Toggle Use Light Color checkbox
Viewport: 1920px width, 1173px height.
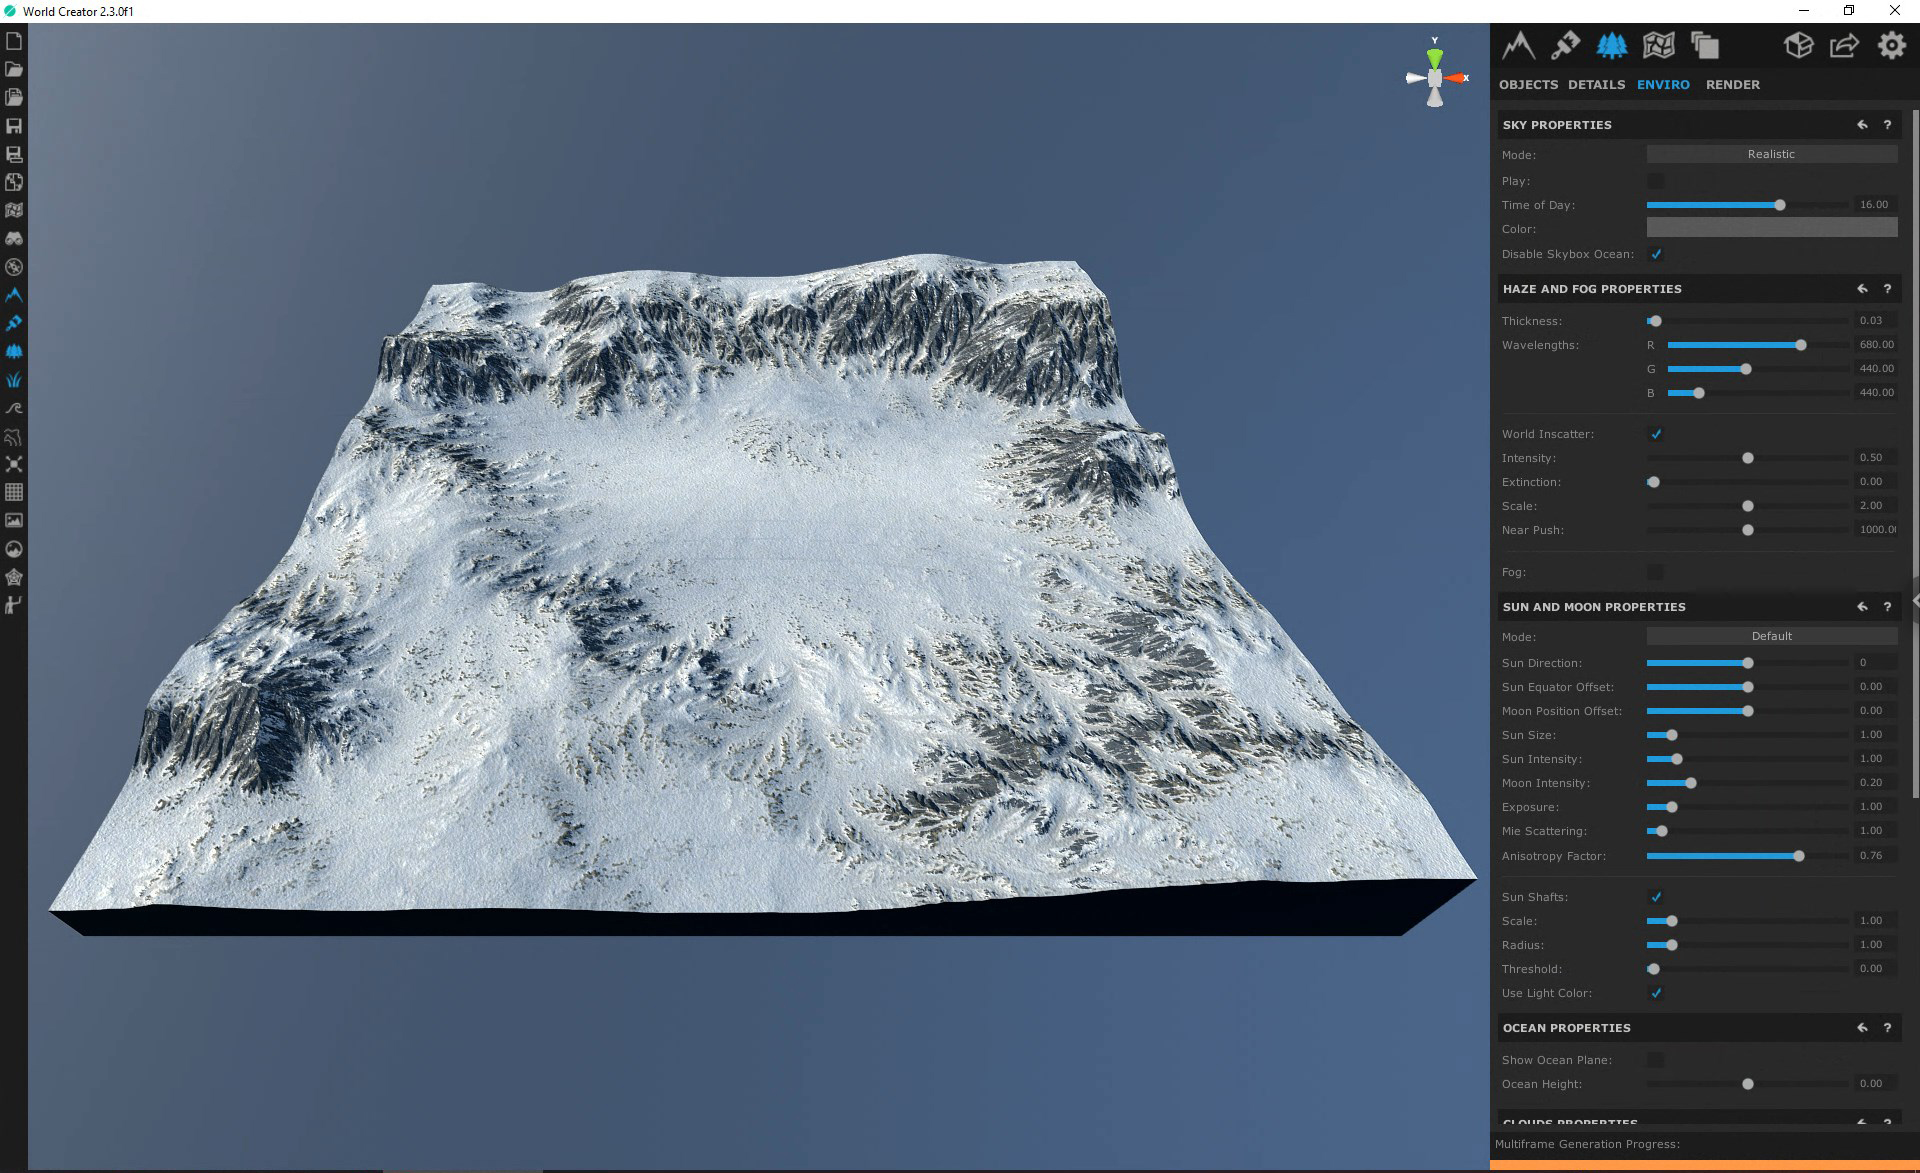coord(1656,993)
